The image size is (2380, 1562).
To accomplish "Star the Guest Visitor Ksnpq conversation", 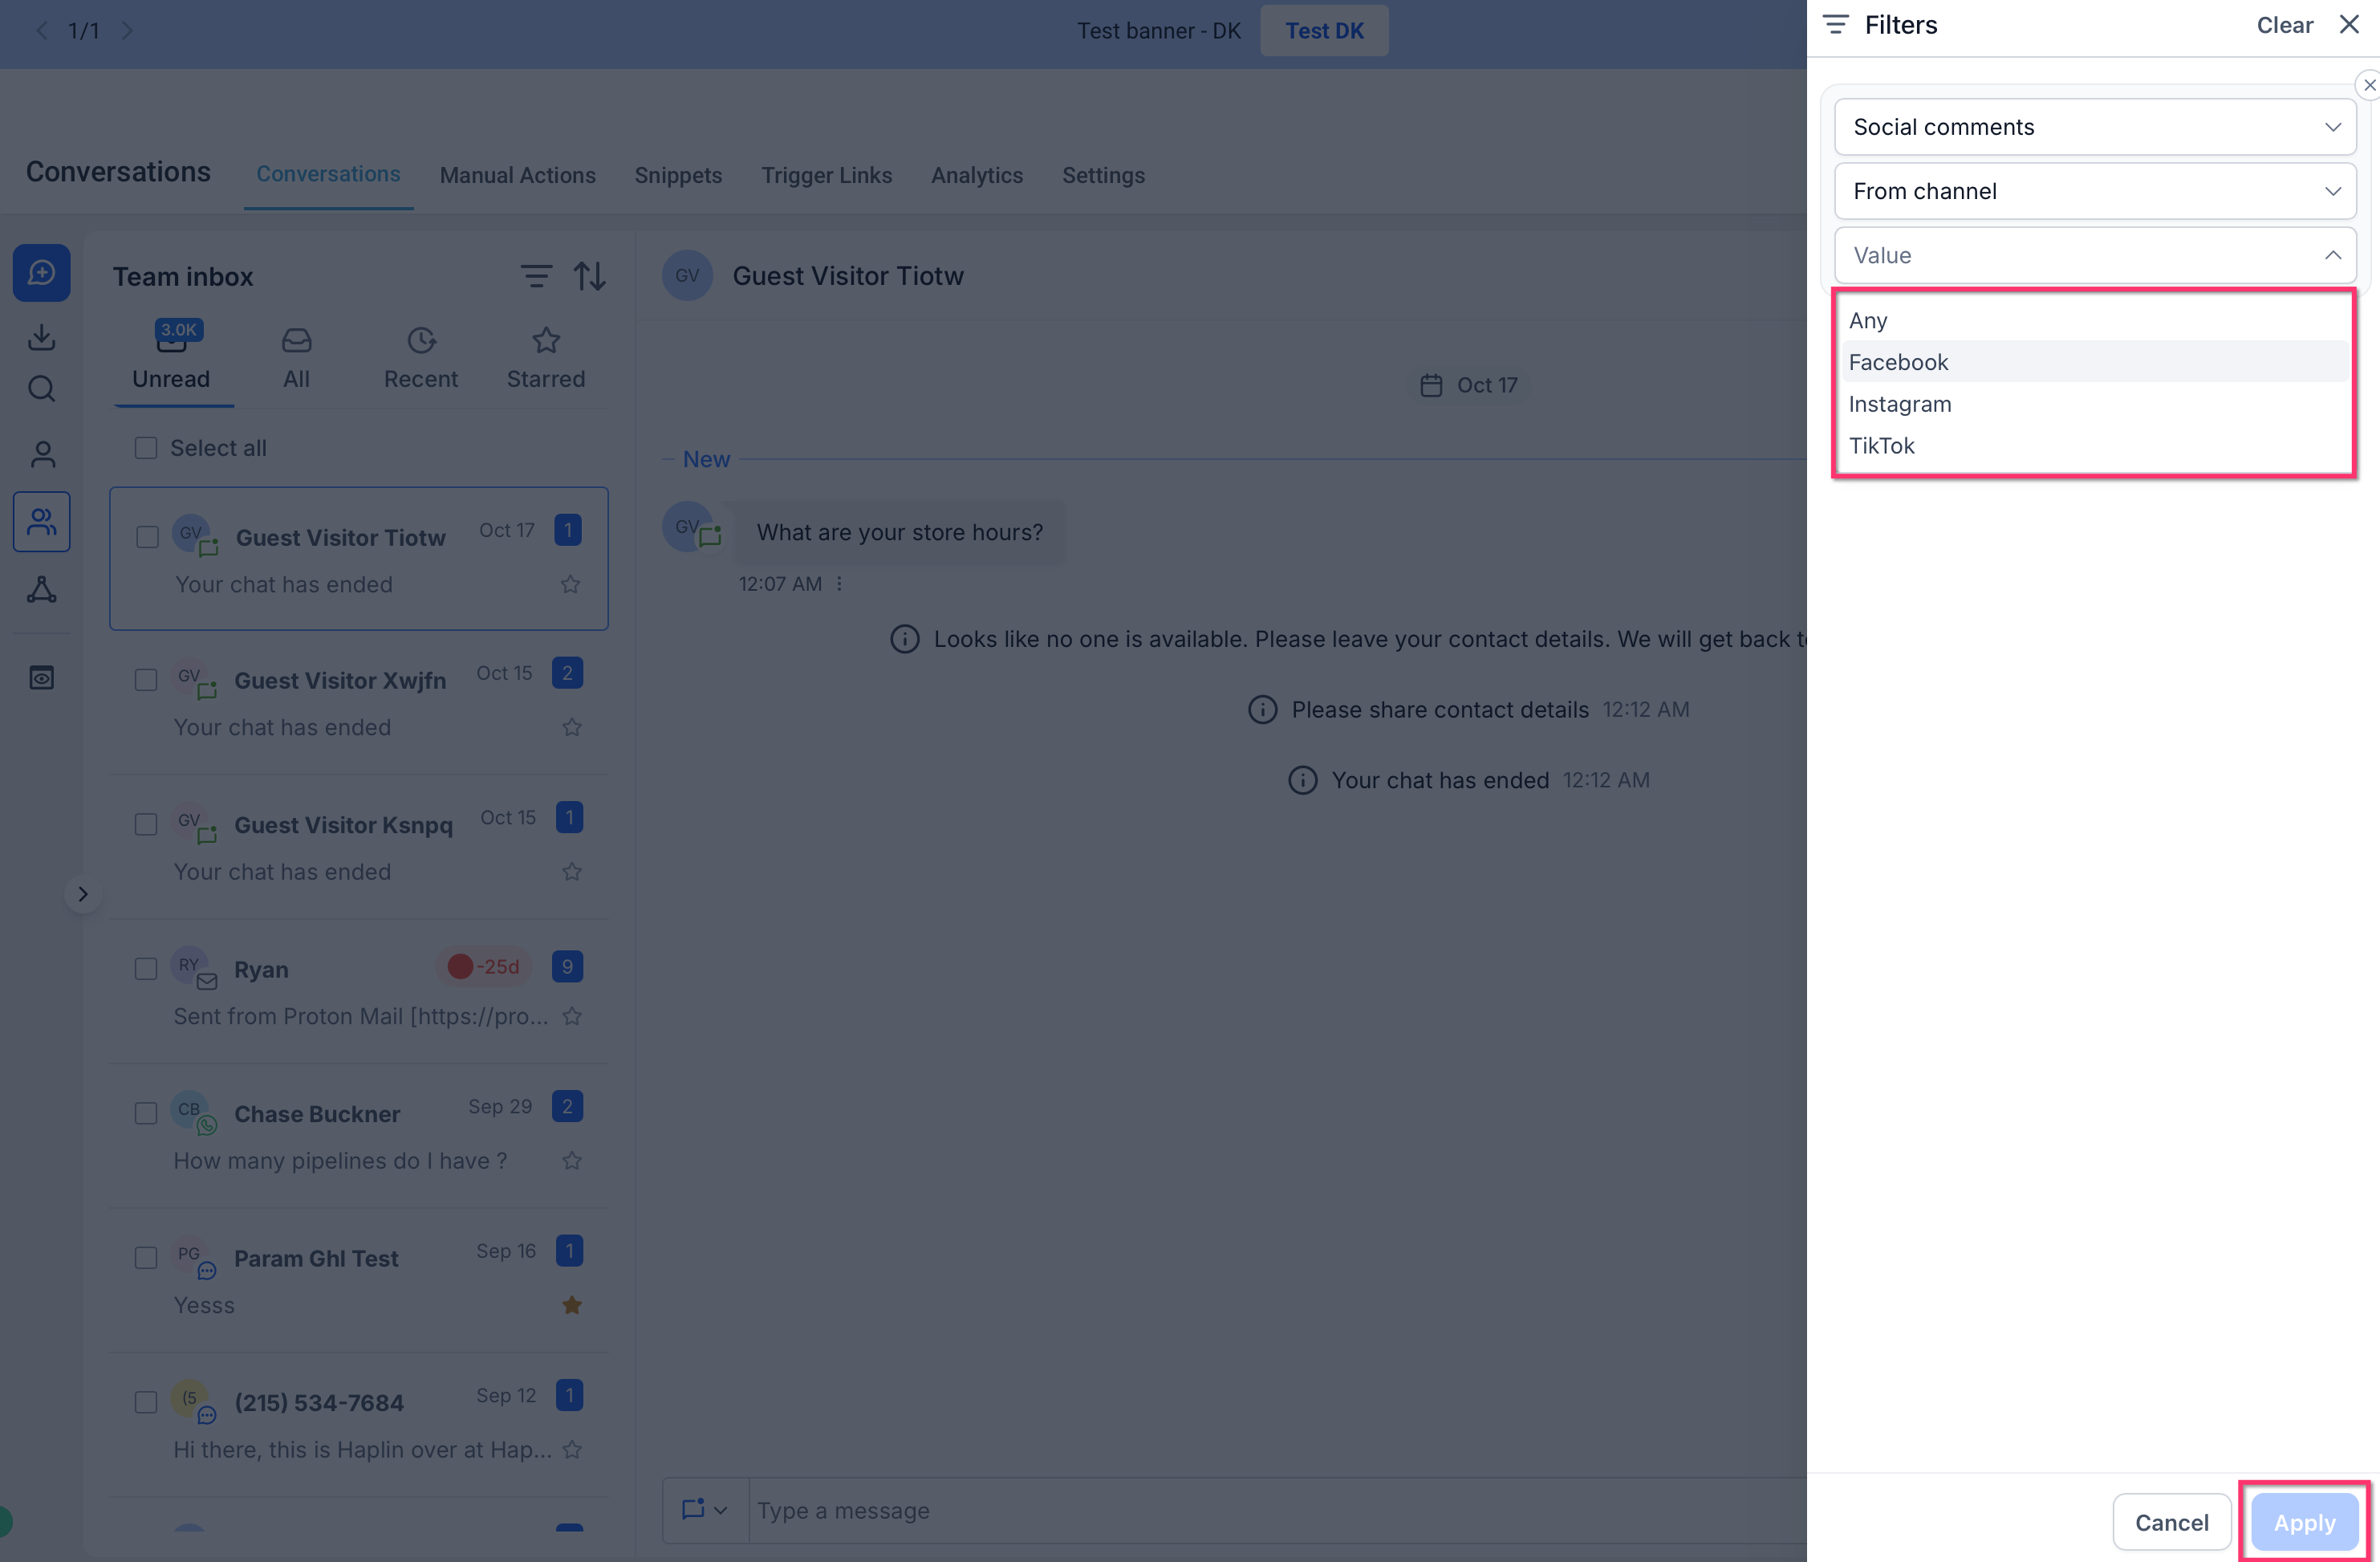I will coord(571,872).
